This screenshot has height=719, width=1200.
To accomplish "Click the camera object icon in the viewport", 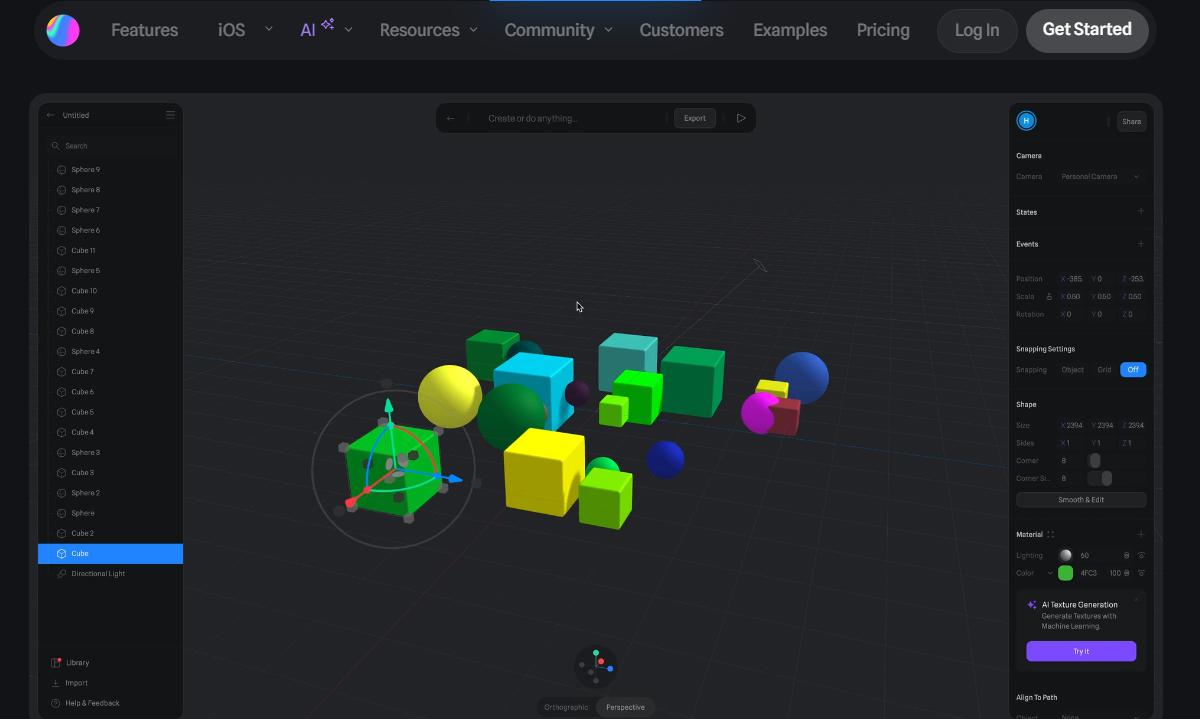I will pos(760,265).
